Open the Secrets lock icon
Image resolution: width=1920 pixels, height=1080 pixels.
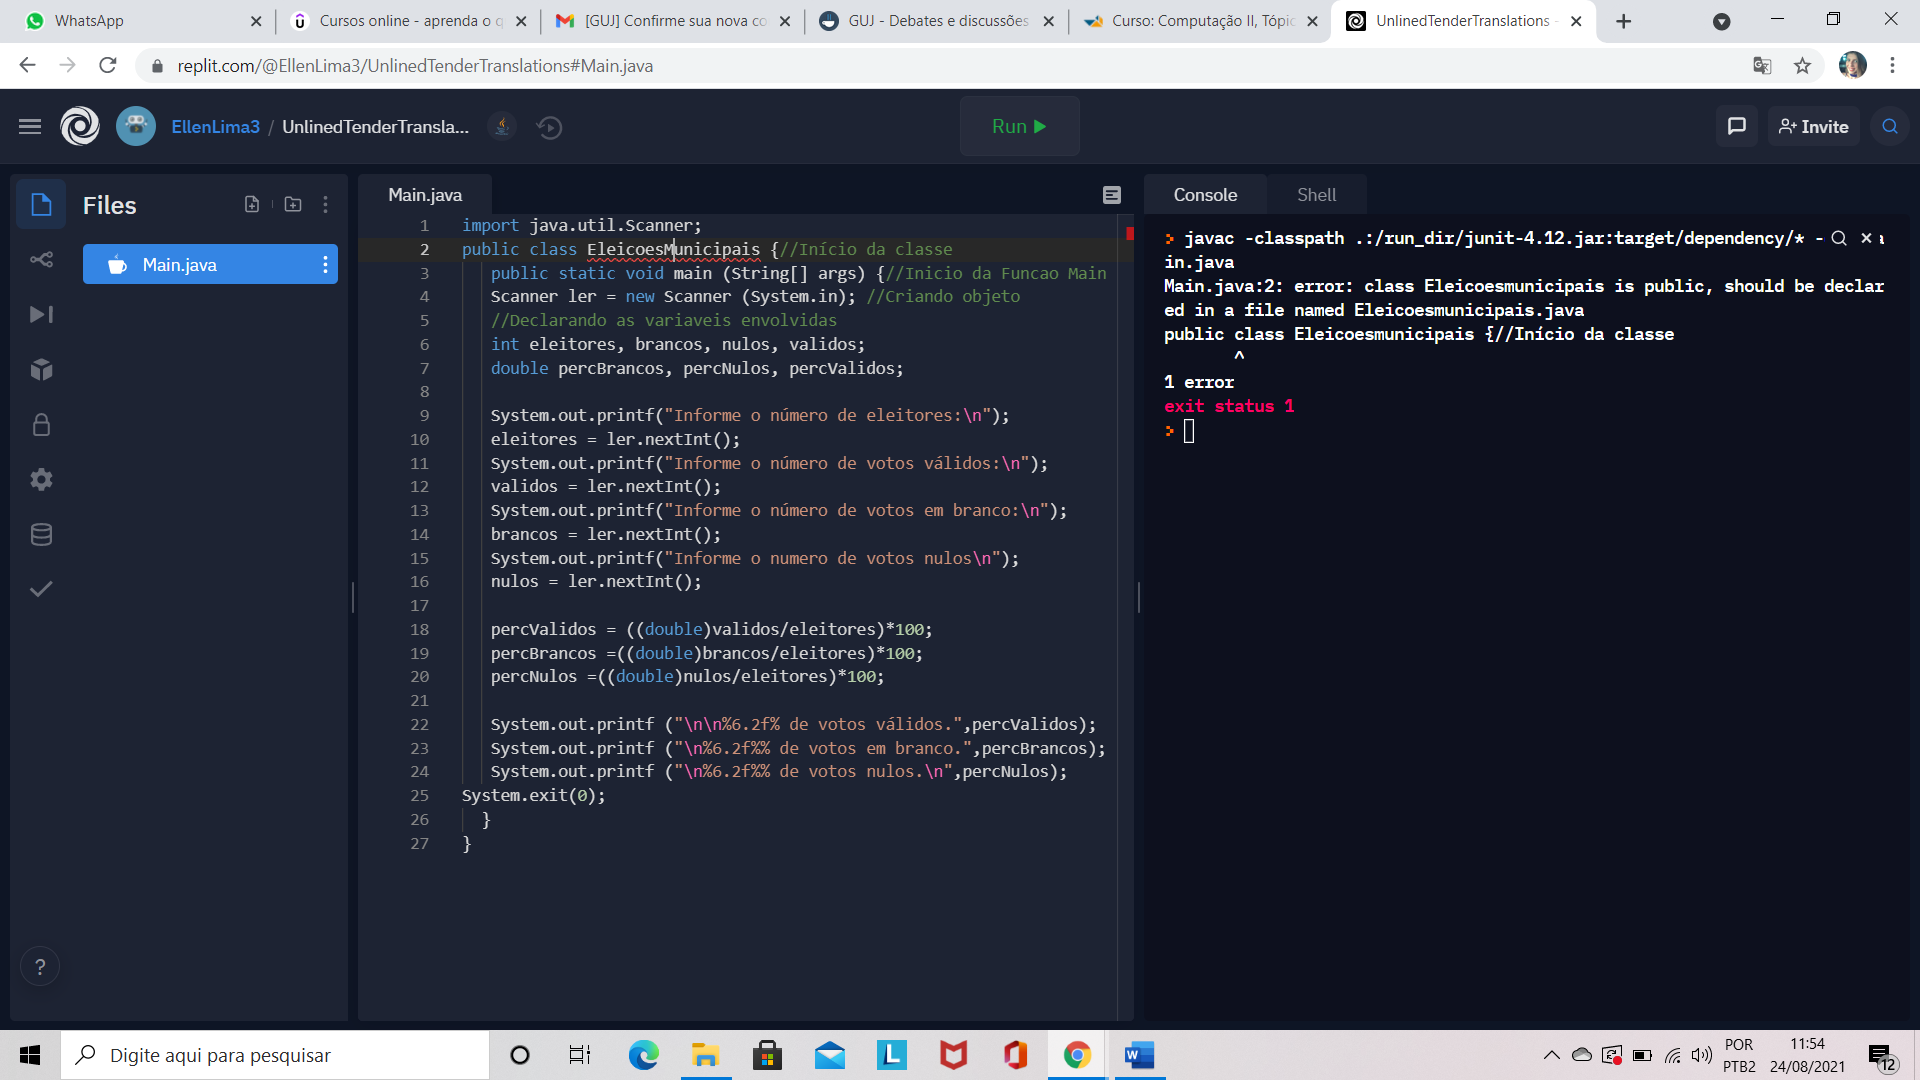[41, 424]
